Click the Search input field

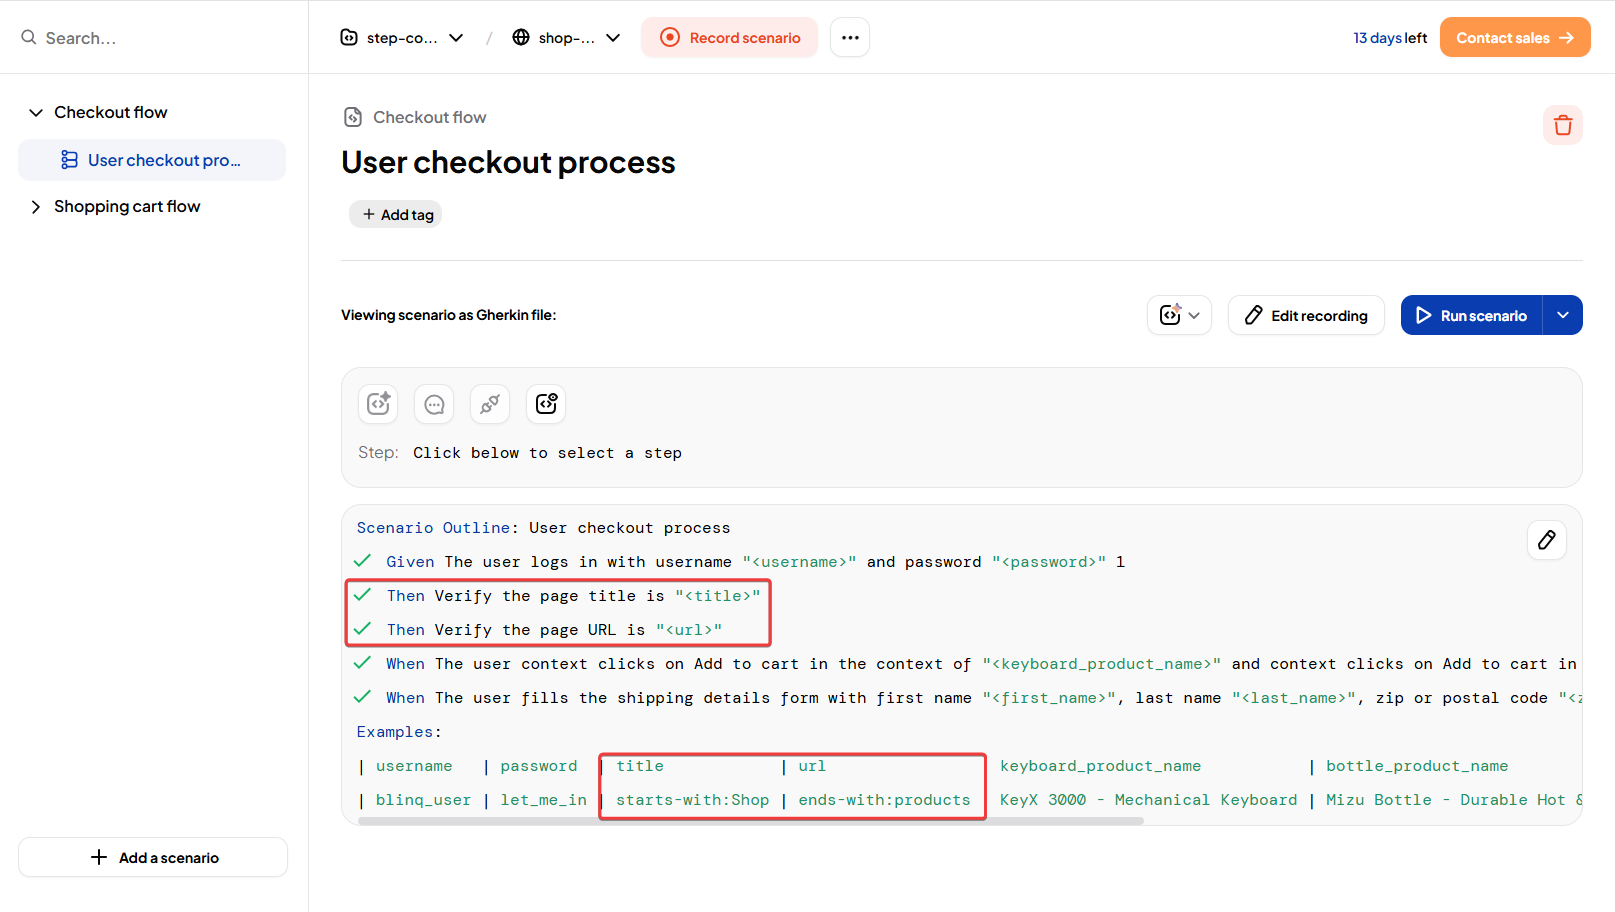160,38
